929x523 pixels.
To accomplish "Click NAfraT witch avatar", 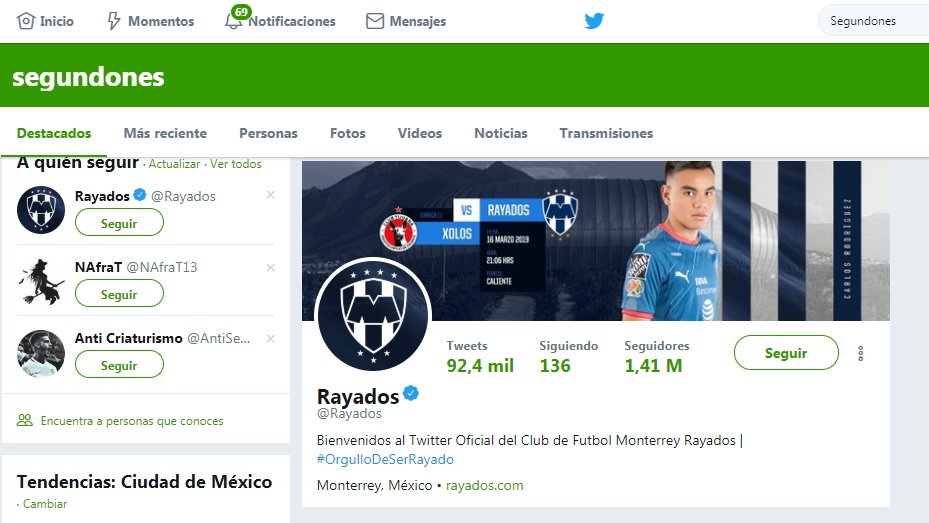I will (41, 281).
